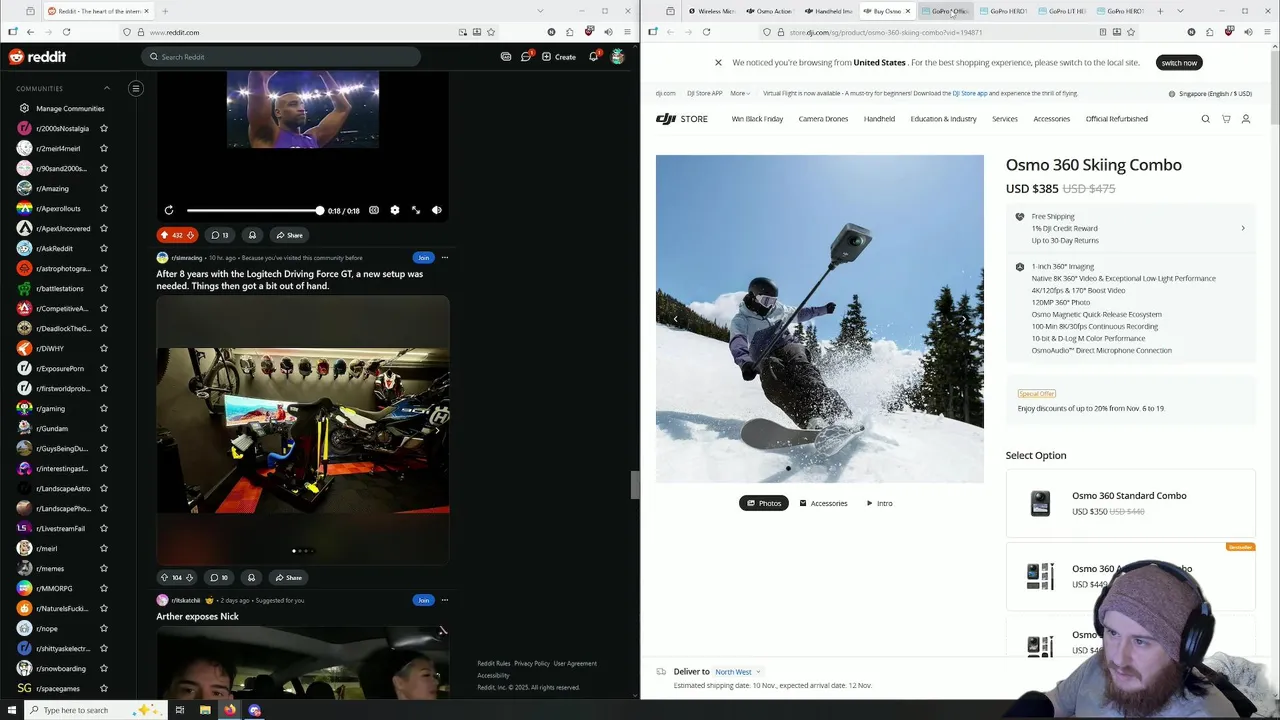Toggle captions on Reddit video player

(x=374, y=210)
